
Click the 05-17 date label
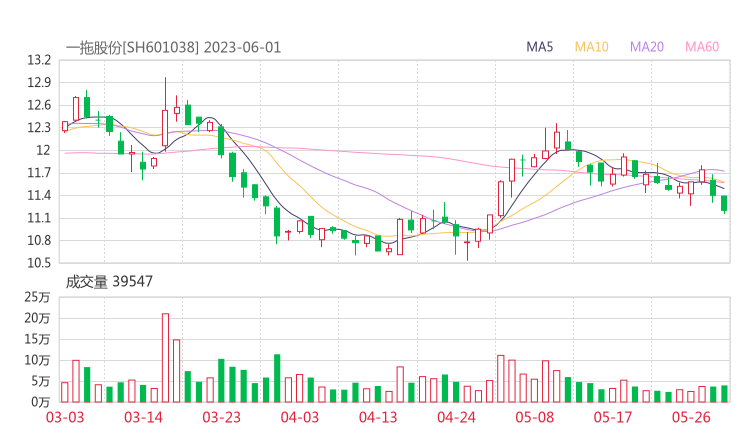(613, 417)
